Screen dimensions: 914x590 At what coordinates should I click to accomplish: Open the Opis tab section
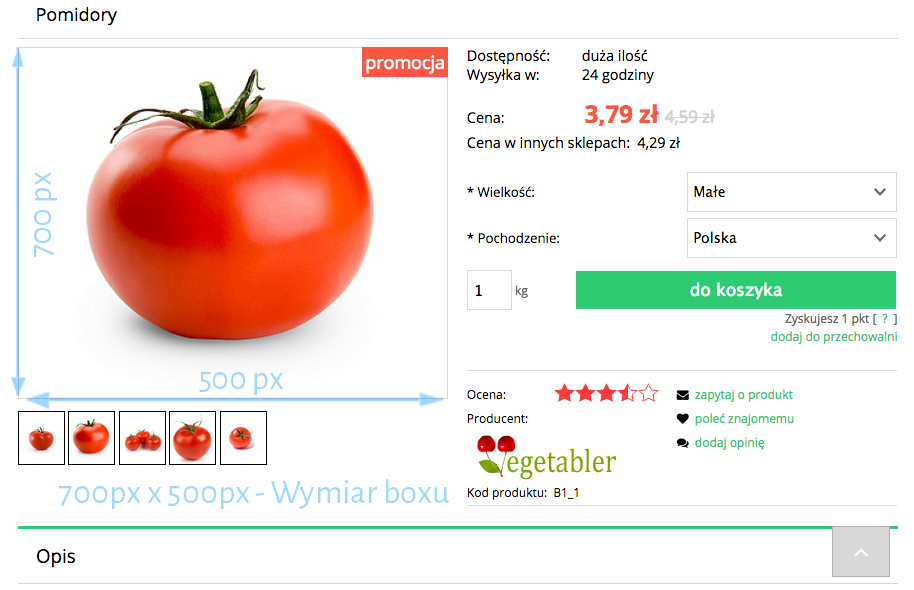pos(56,556)
